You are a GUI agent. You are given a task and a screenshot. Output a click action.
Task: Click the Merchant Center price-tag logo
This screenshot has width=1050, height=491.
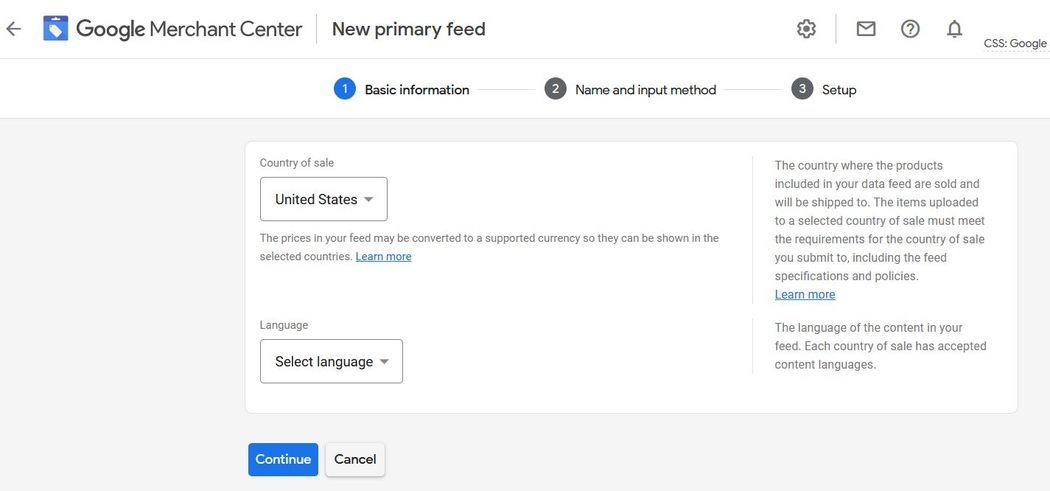(x=56, y=29)
